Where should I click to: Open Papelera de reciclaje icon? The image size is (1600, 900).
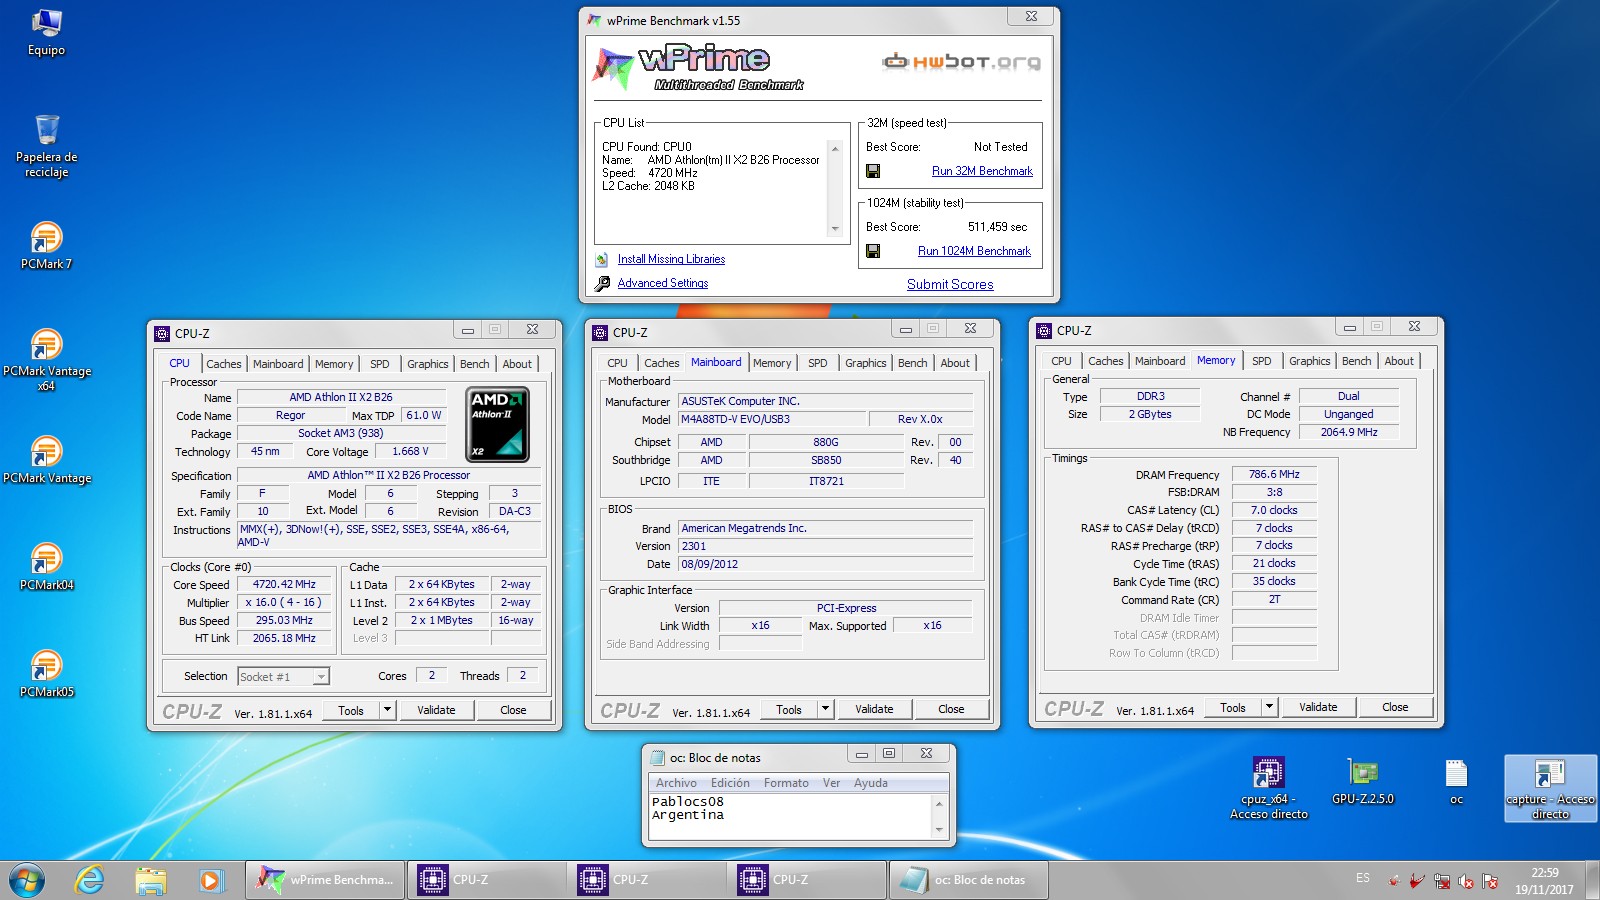pos(46,146)
